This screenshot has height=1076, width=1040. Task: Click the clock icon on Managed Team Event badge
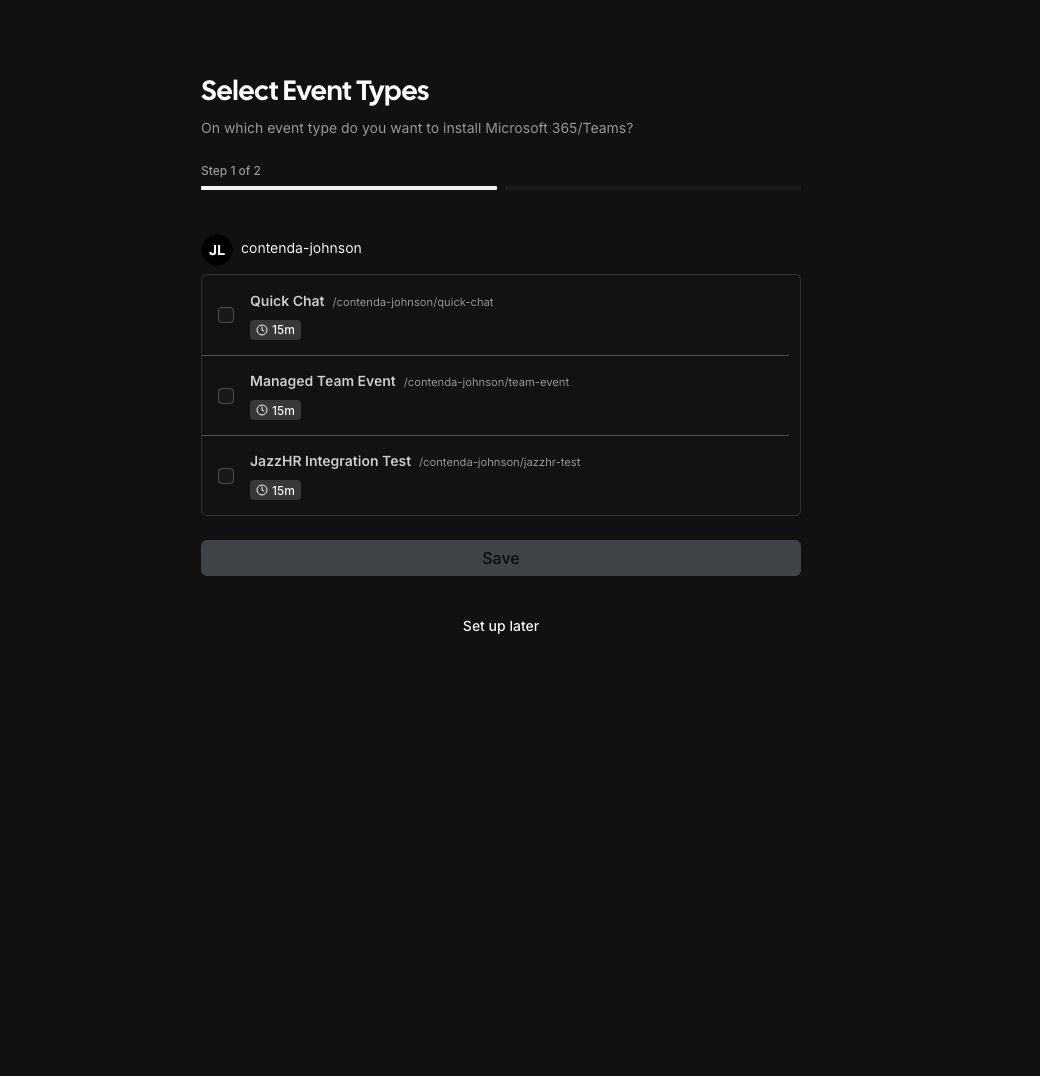click(x=262, y=410)
